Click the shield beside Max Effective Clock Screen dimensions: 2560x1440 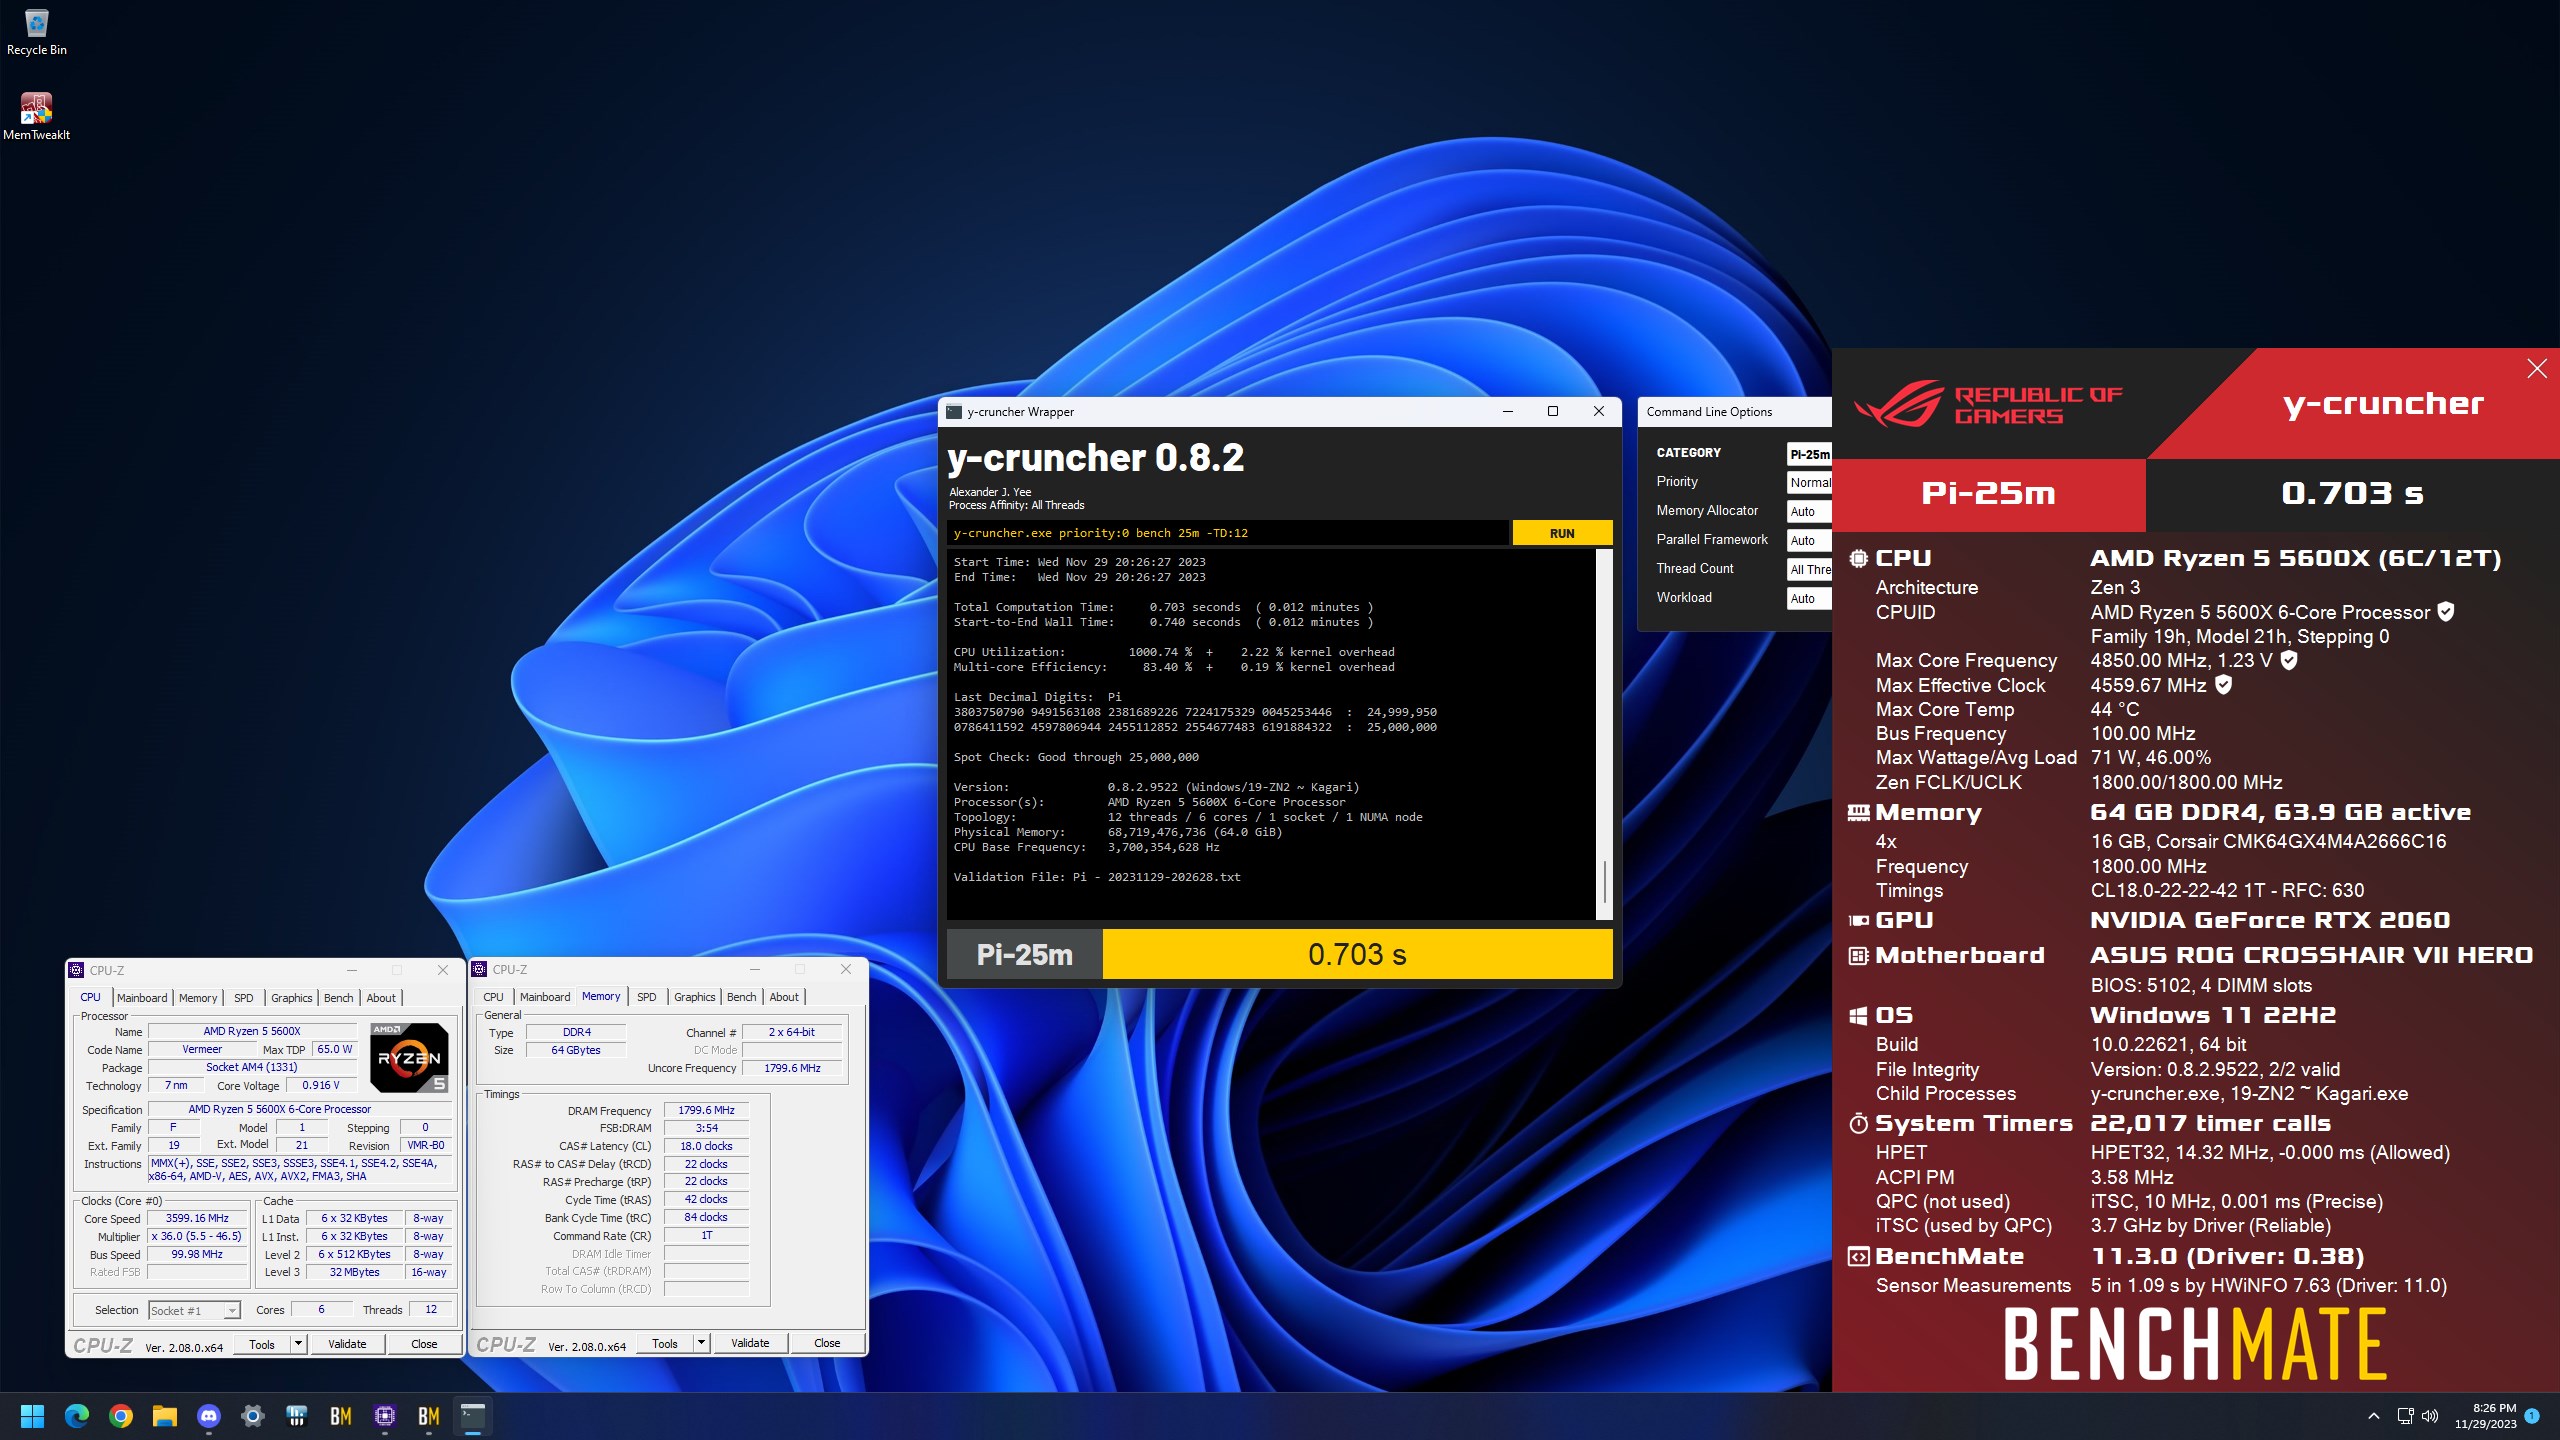coord(2224,685)
